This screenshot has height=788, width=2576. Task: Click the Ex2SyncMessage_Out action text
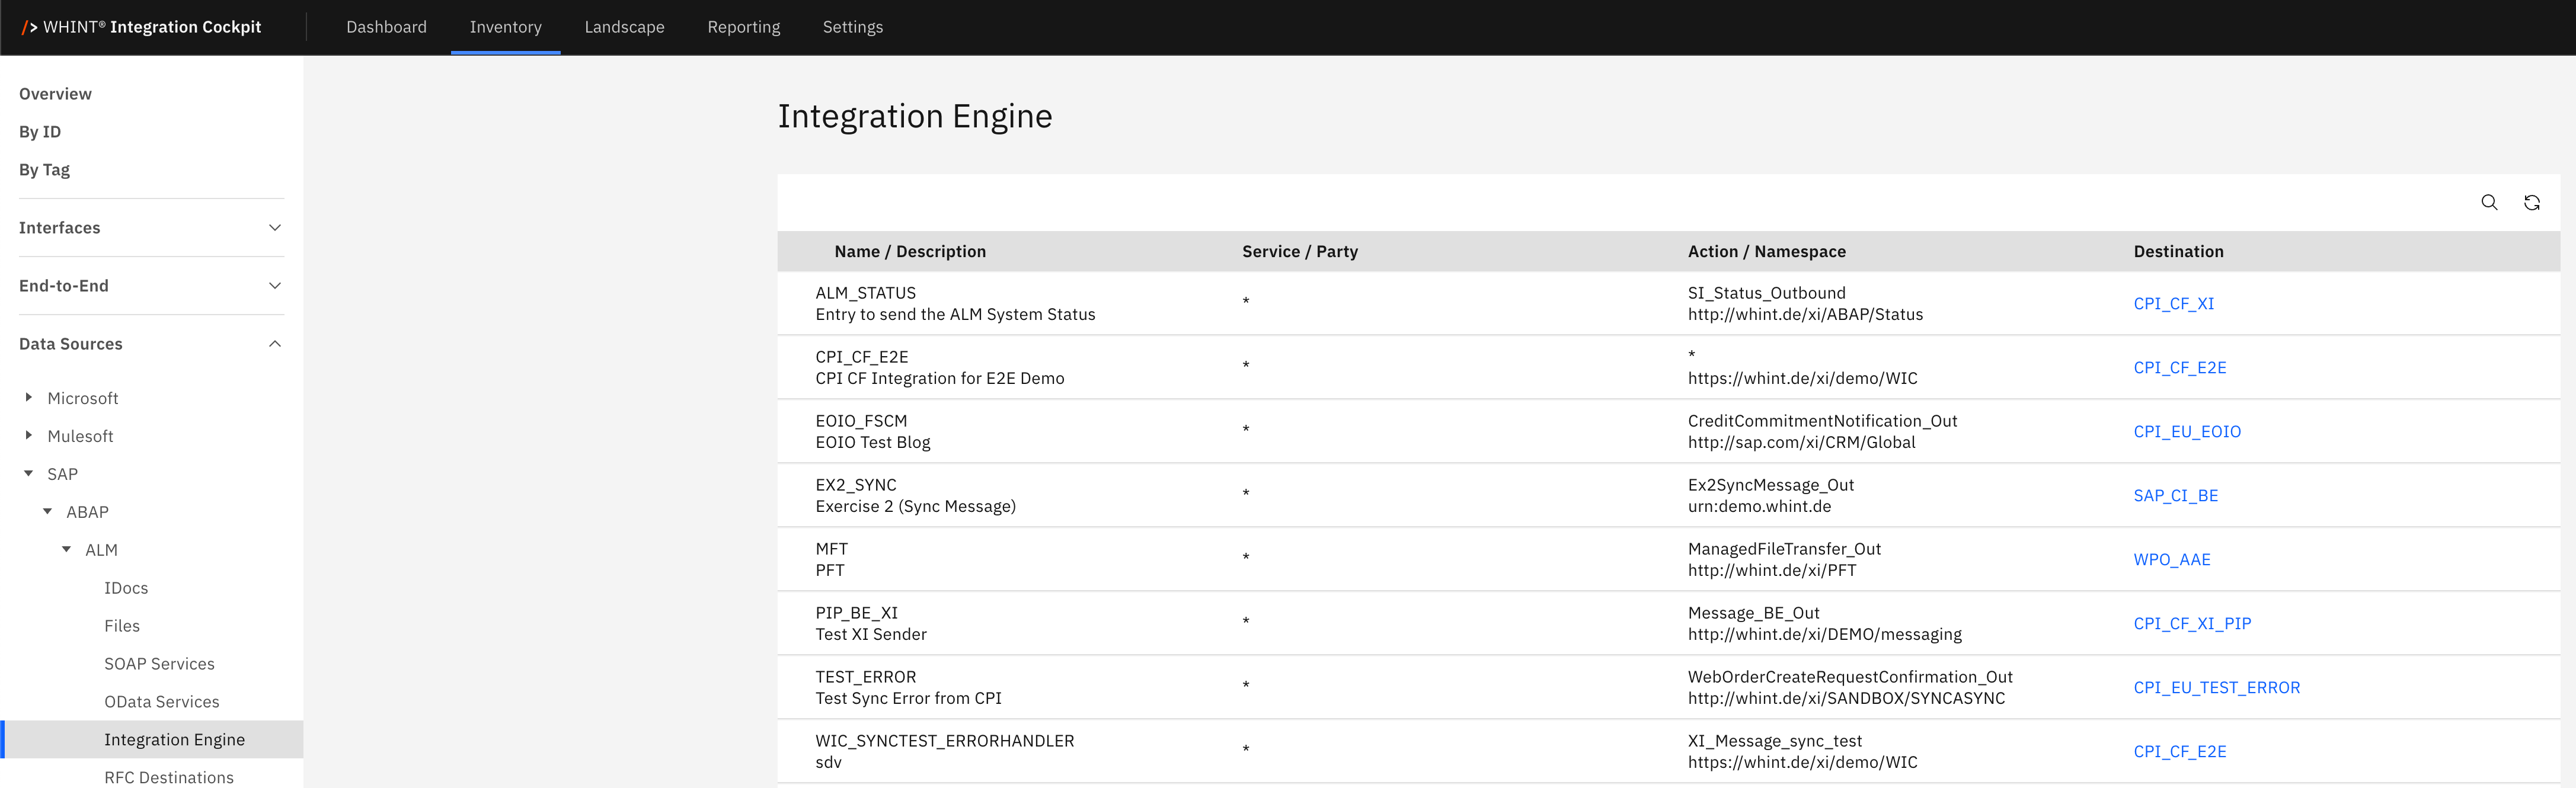1770,485
